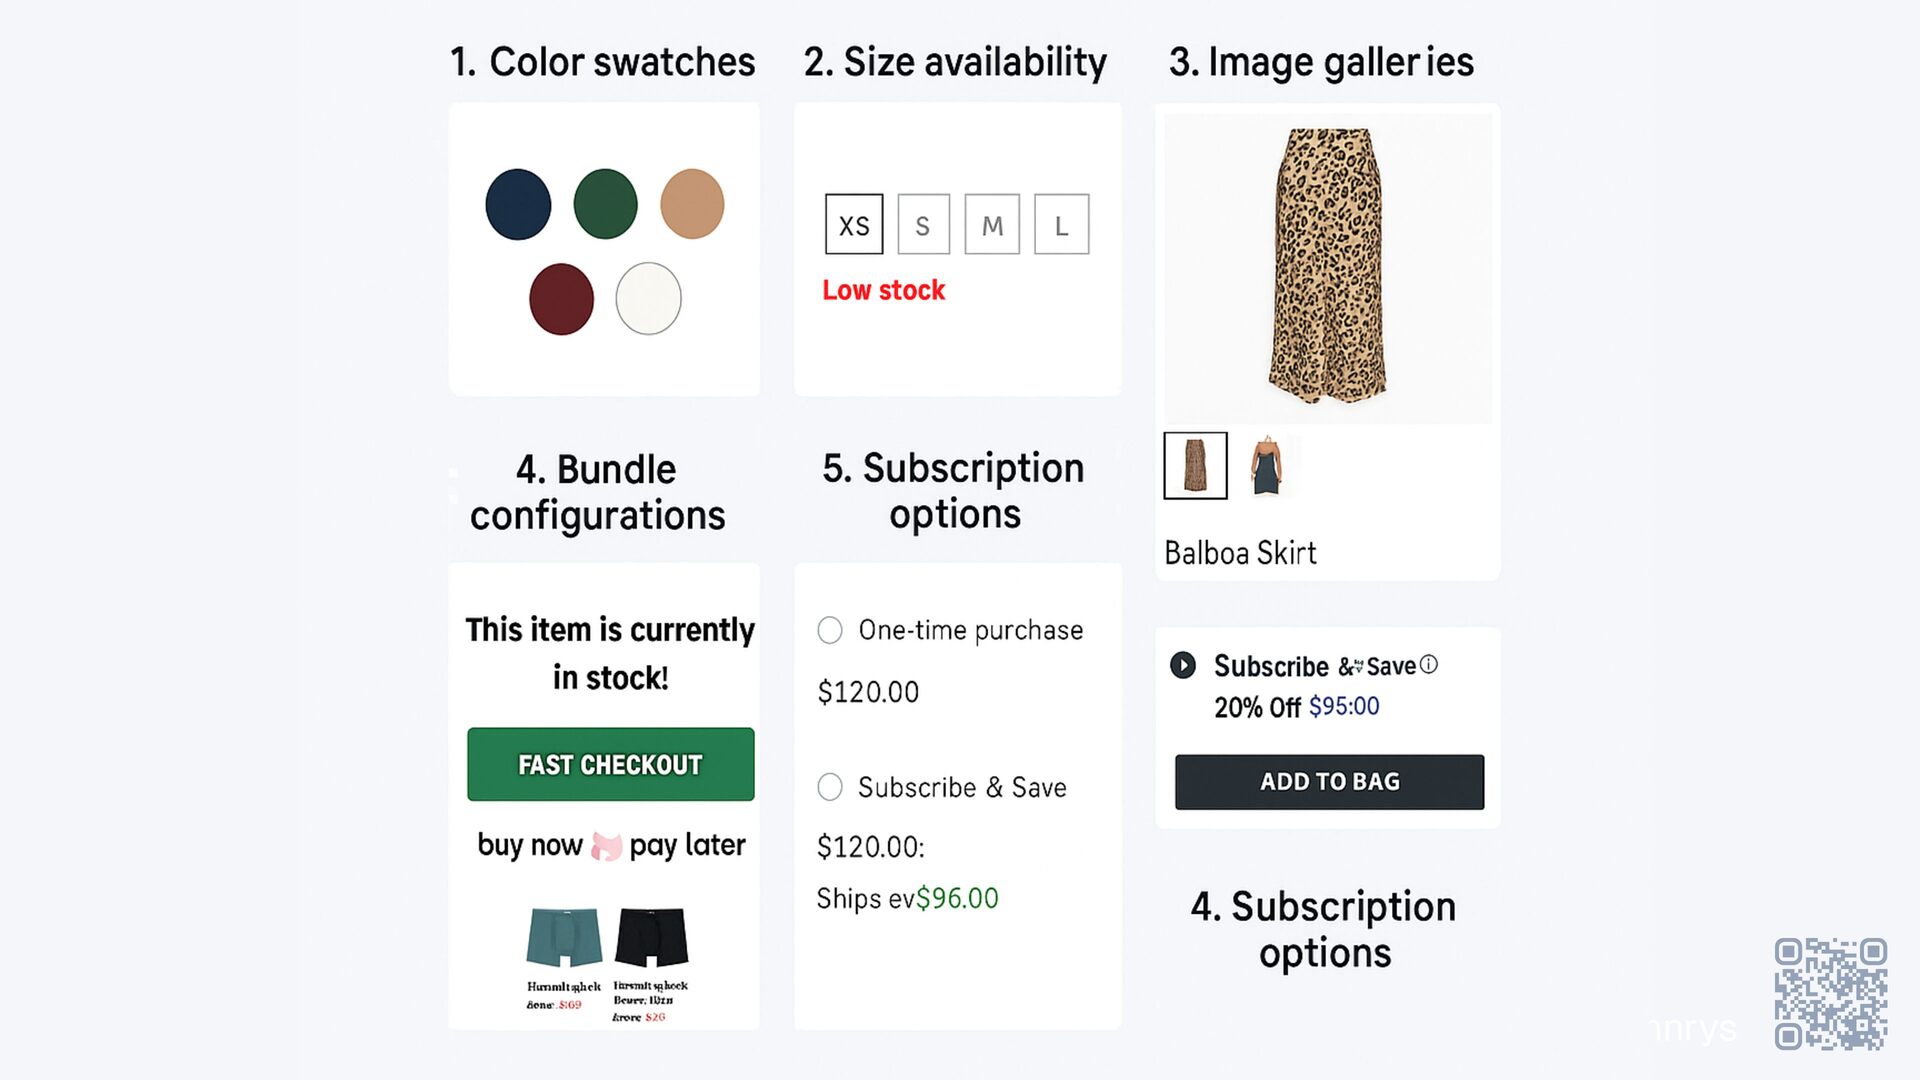
Task: Choose the white color swatch
Action: click(648, 299)
